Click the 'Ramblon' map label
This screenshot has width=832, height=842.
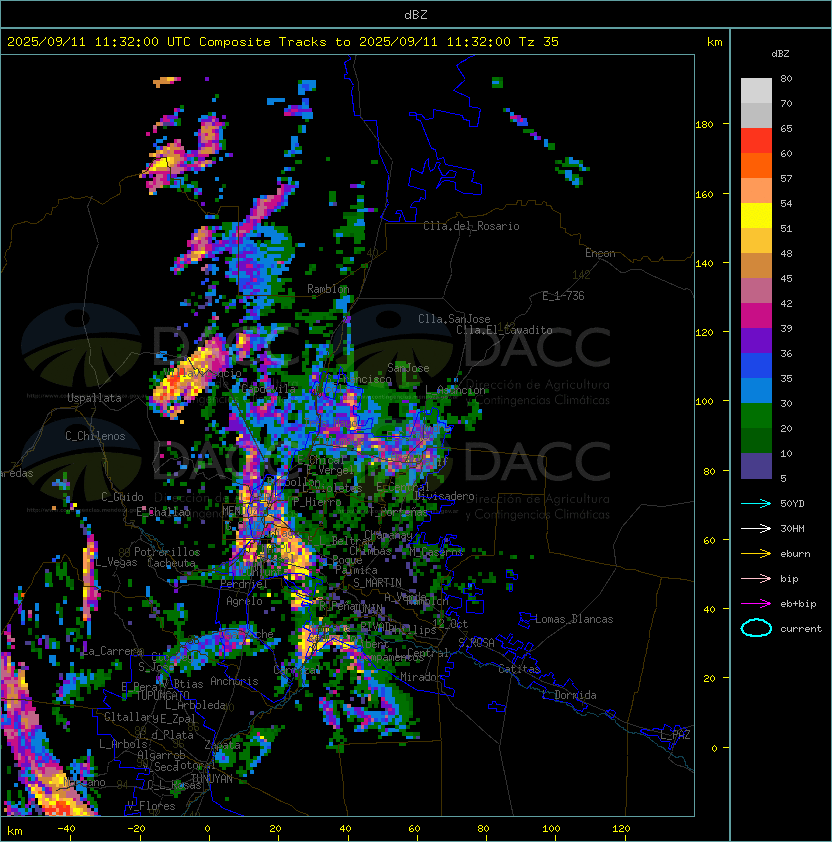click(x=328, y=289)
